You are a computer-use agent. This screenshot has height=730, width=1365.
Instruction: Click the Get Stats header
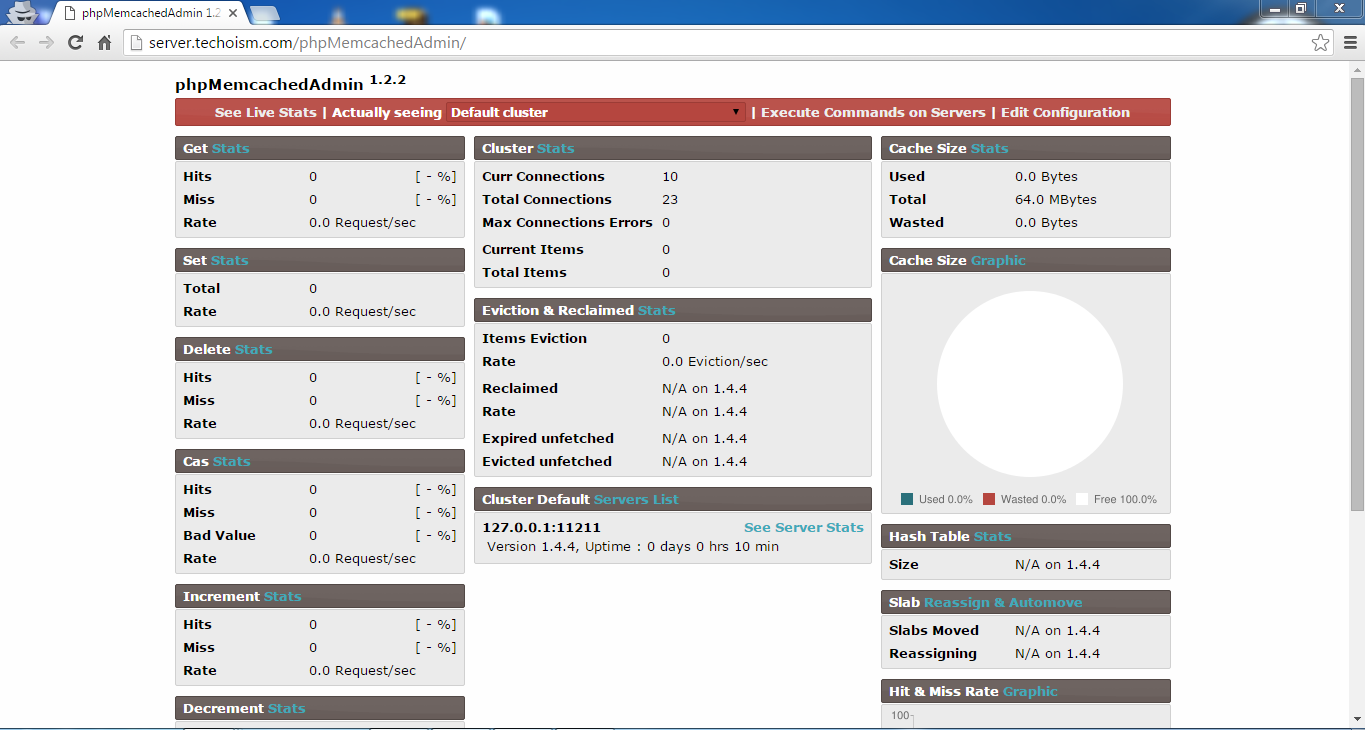tap(320, 148)
